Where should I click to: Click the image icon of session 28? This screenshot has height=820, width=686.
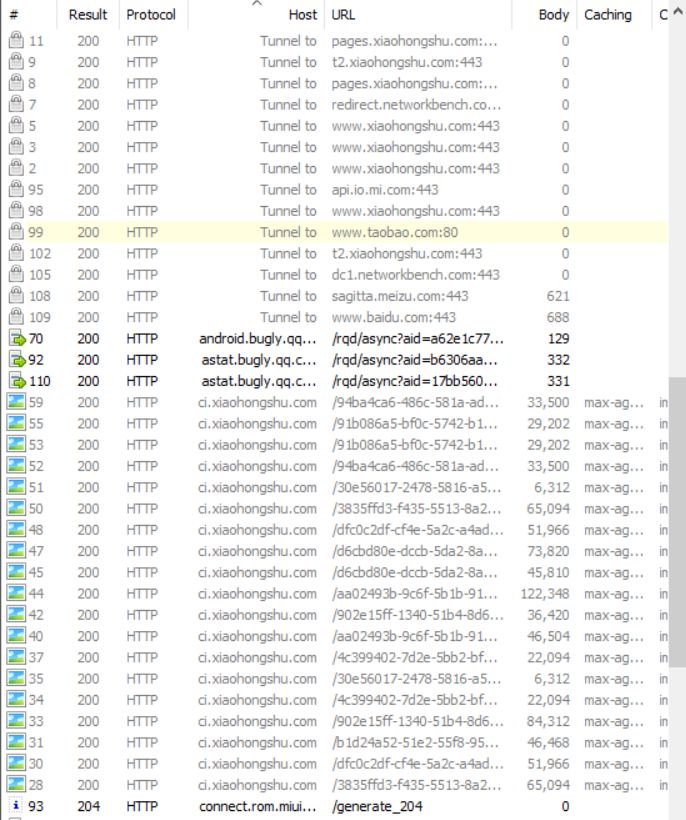tap(16, 784)
